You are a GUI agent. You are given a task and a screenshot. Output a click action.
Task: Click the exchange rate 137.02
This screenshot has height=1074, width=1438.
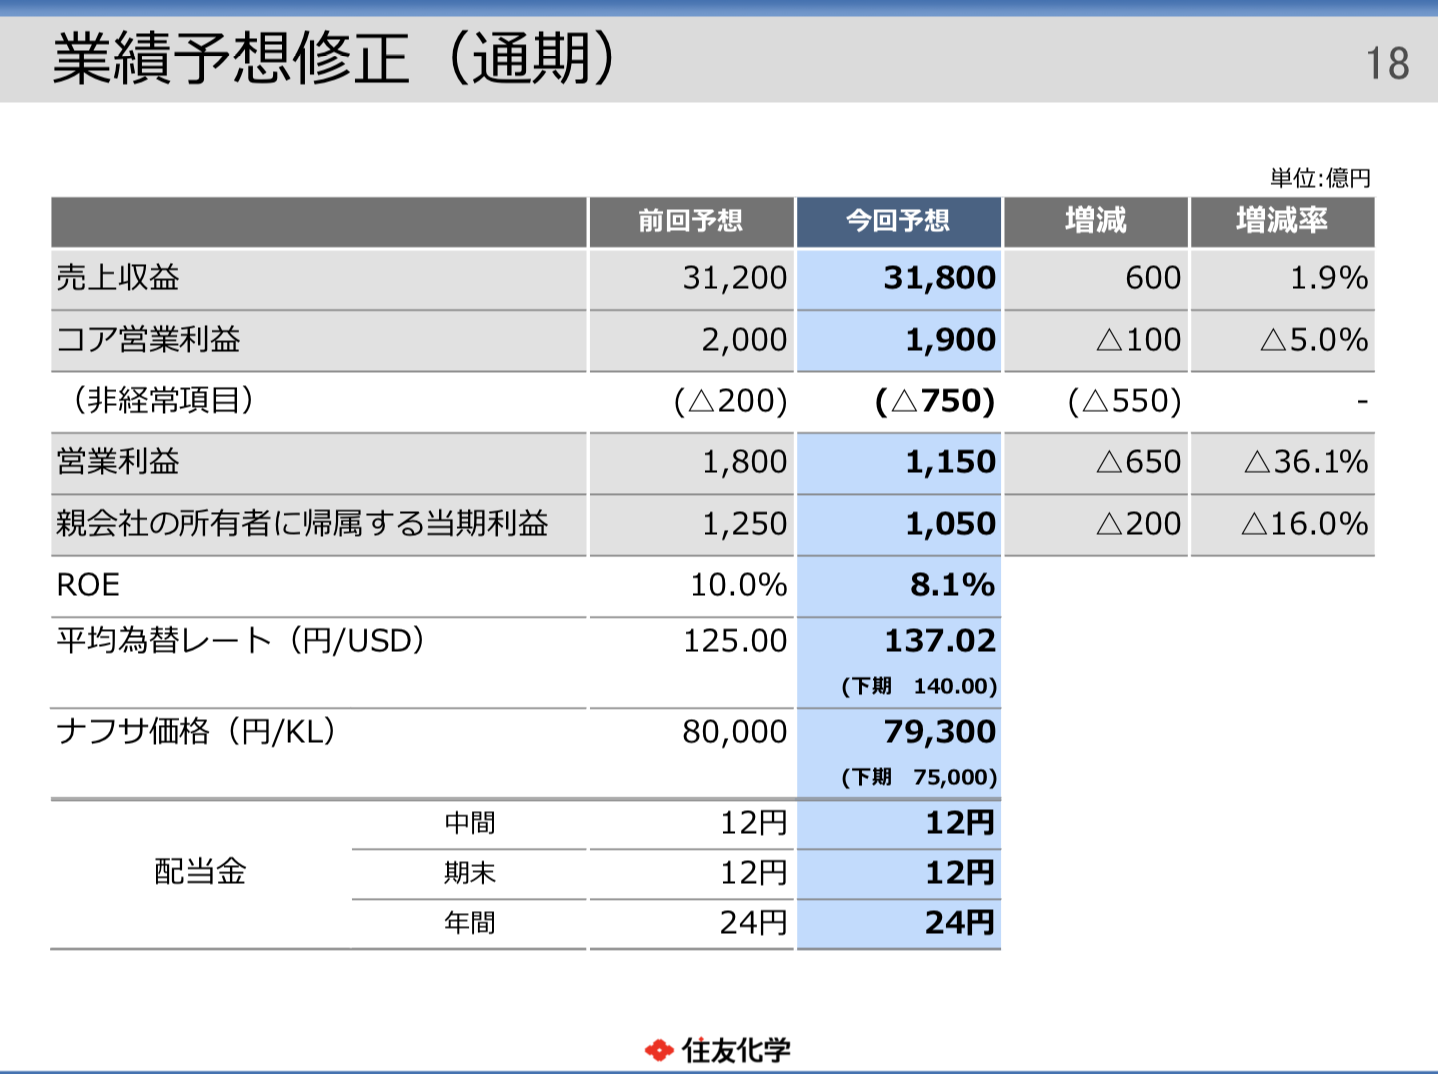point(940,641)
